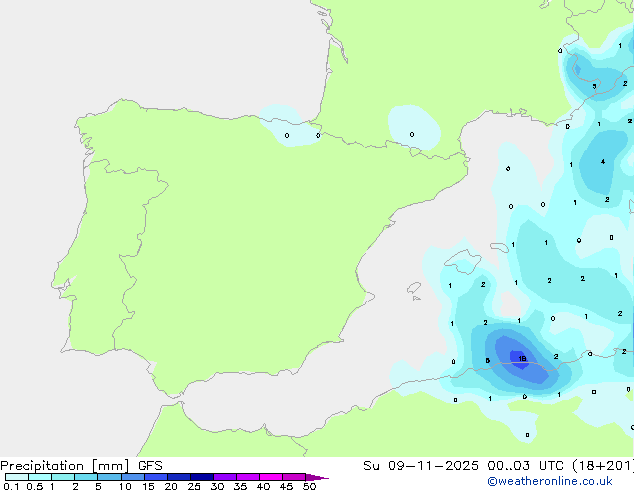The height and width of the screenshot is (490, 634).
Task: Click the 5–10 mm legend swatch
Action: coord(110,477)
